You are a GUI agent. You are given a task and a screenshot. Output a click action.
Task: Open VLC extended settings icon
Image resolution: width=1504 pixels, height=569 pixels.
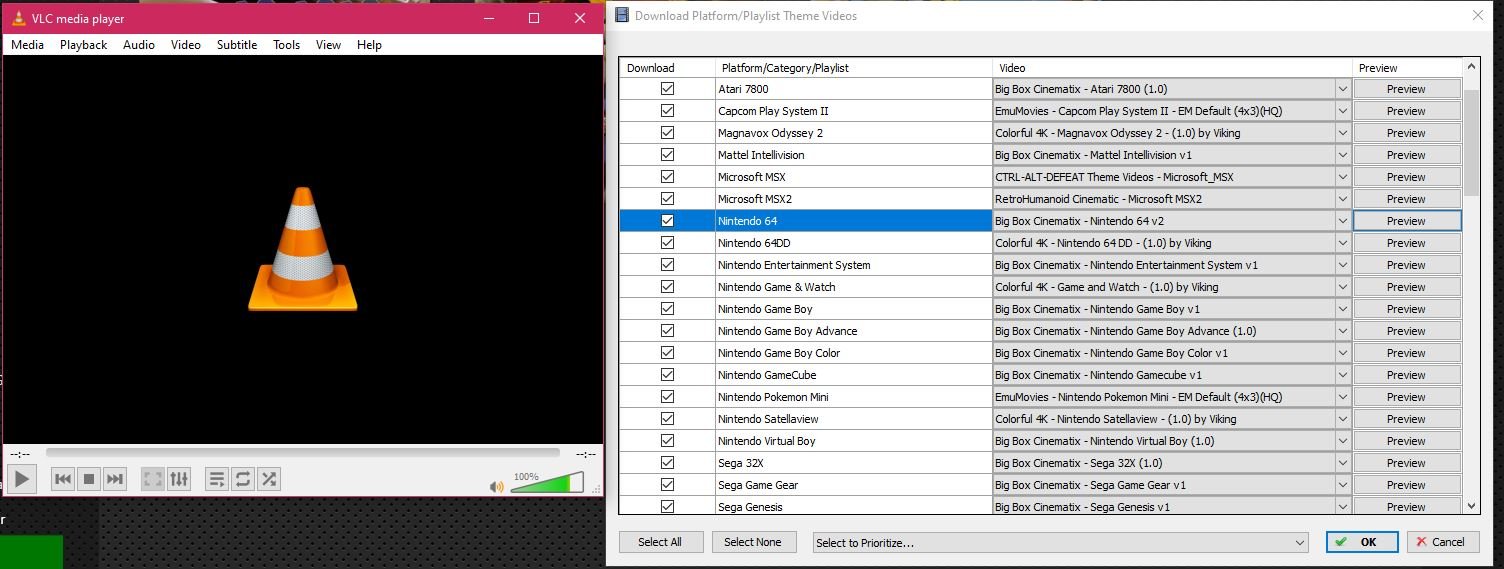tap(179, 479)
